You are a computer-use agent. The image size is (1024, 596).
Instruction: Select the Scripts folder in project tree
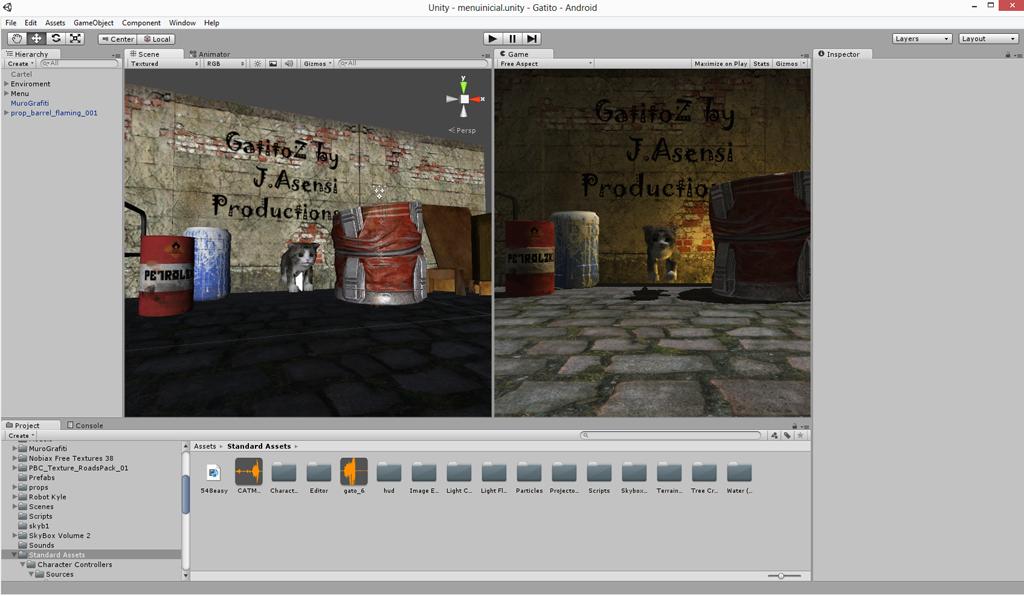coord(40,516)
